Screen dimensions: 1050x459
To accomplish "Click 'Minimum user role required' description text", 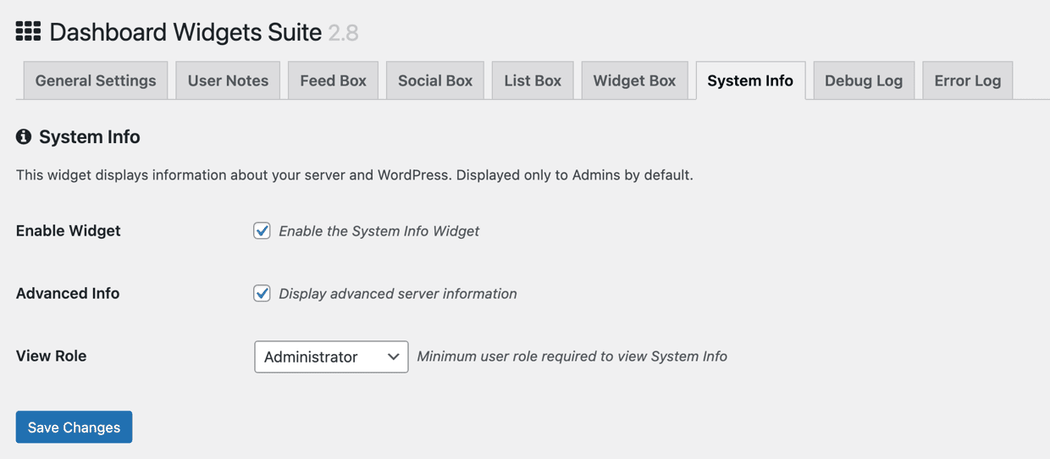I will 572,356.
